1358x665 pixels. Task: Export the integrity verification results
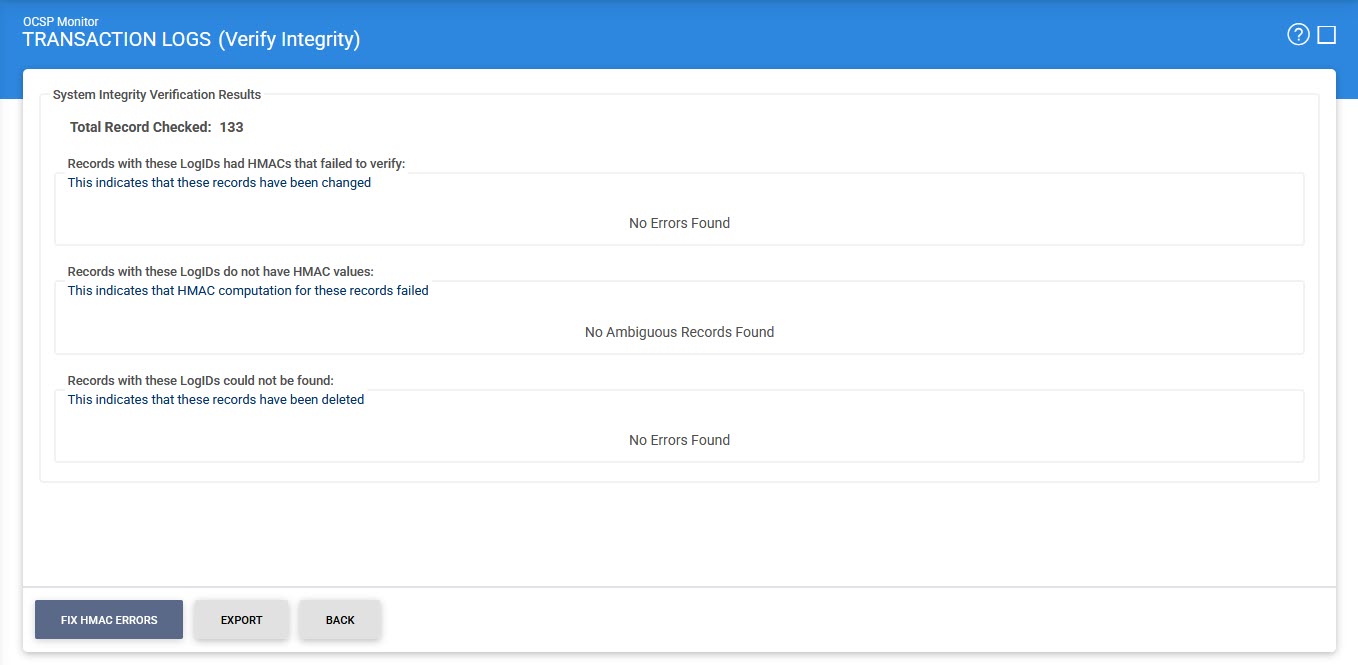pyautogui.click(x=241, y=620)
